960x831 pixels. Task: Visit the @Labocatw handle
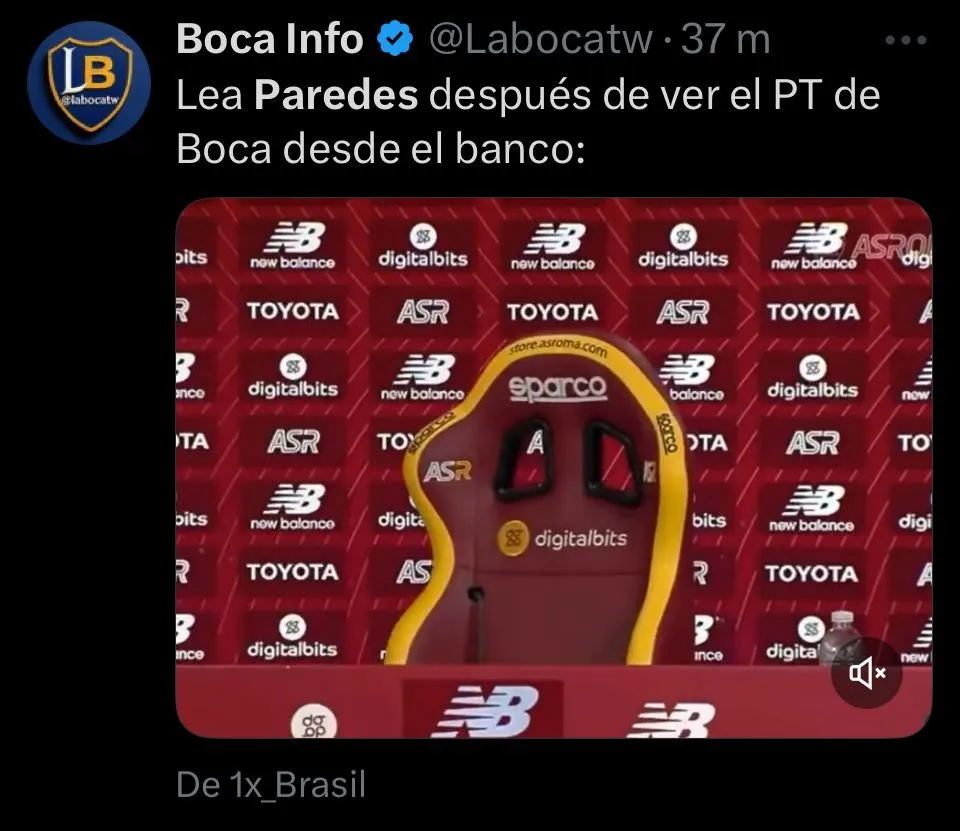click(541, 39)
